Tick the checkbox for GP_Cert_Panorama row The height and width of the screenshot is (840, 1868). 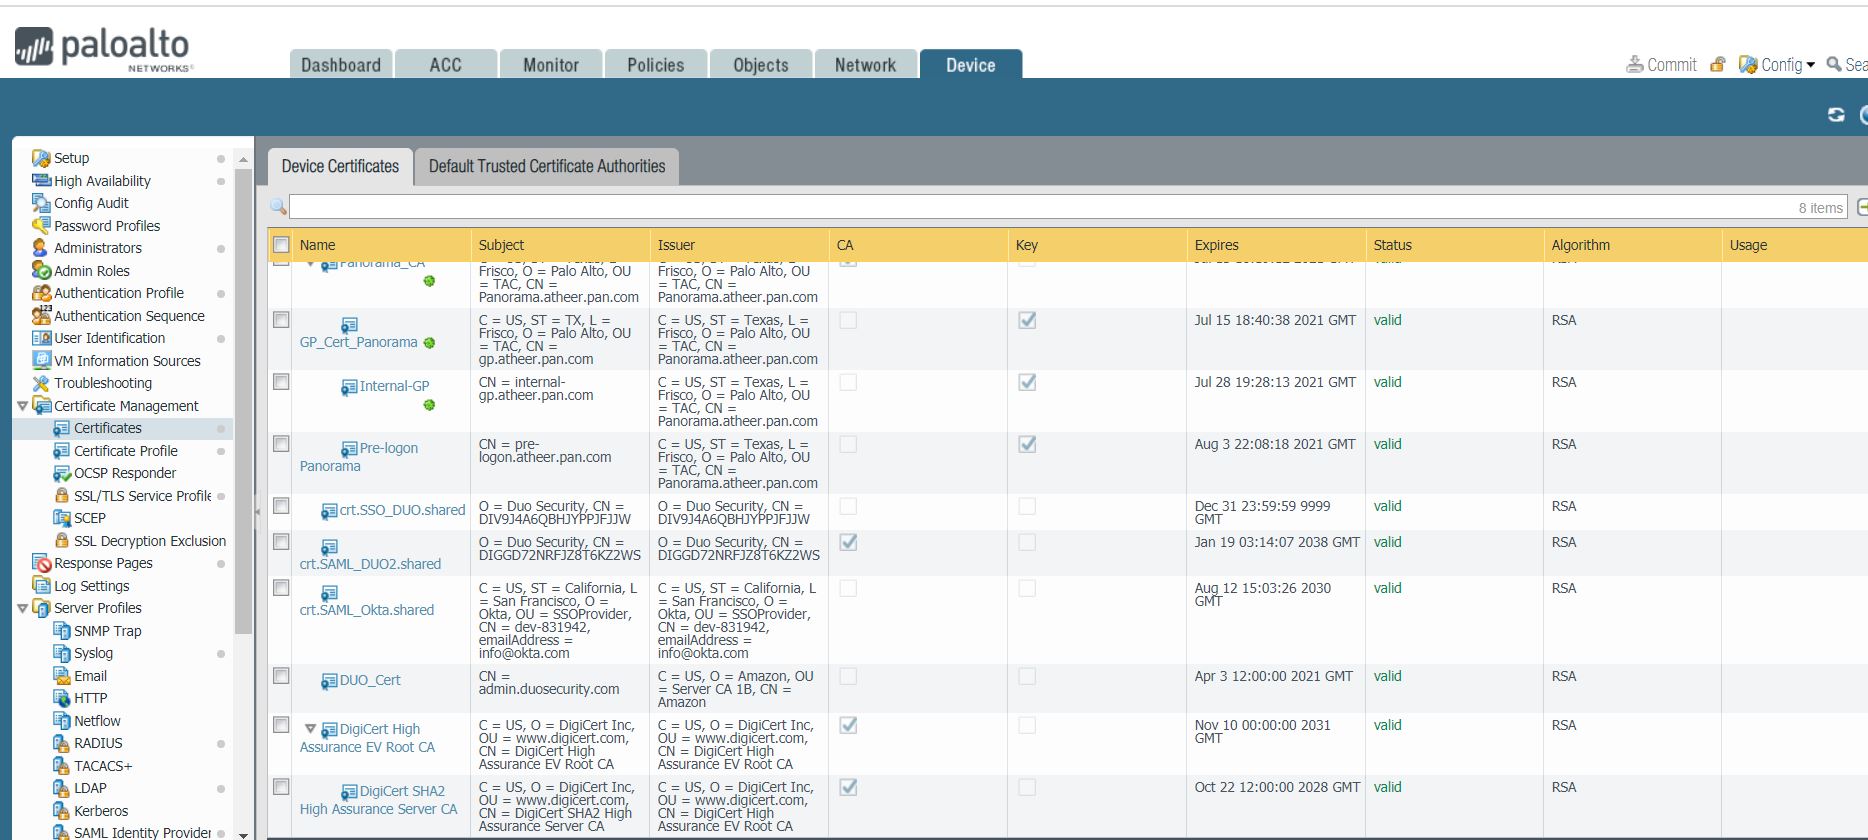[281, 320]
